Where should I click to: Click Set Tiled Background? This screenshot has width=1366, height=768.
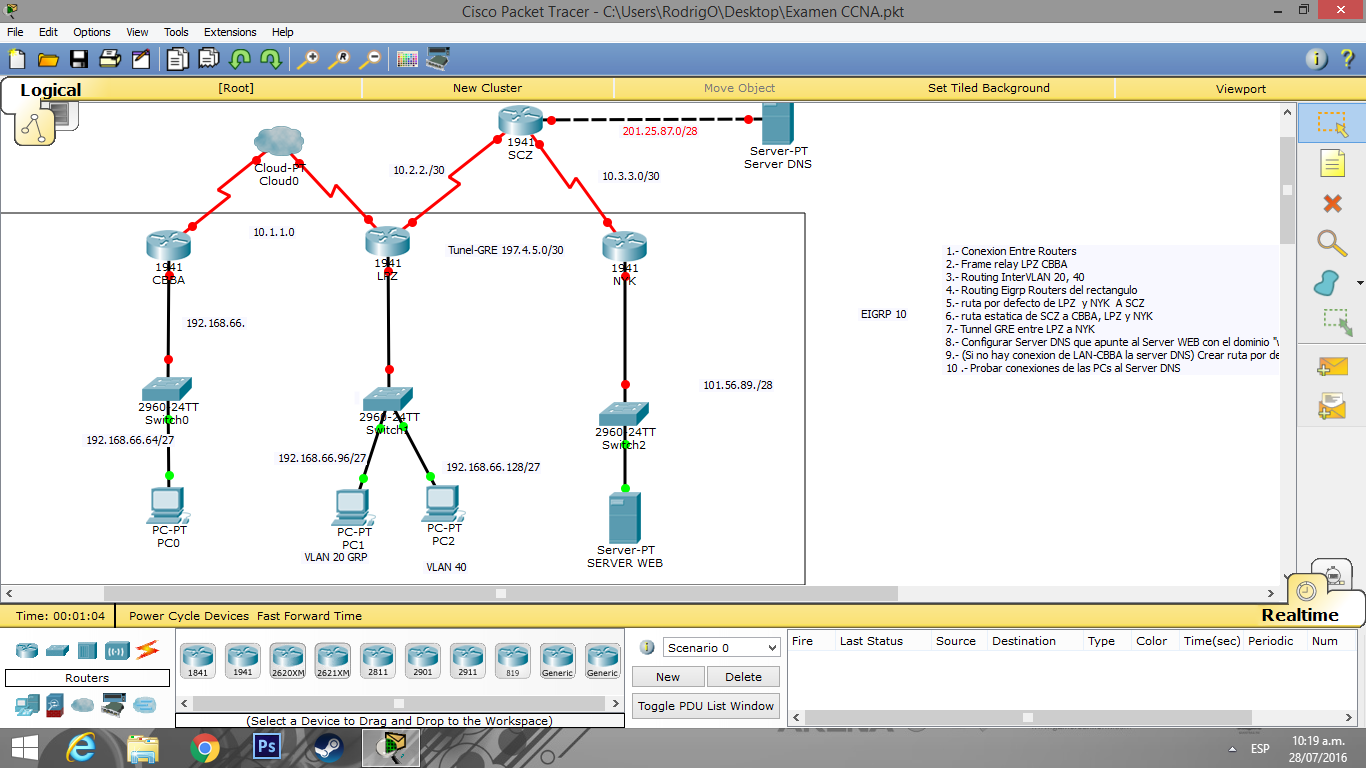click(x=989, y=88)
